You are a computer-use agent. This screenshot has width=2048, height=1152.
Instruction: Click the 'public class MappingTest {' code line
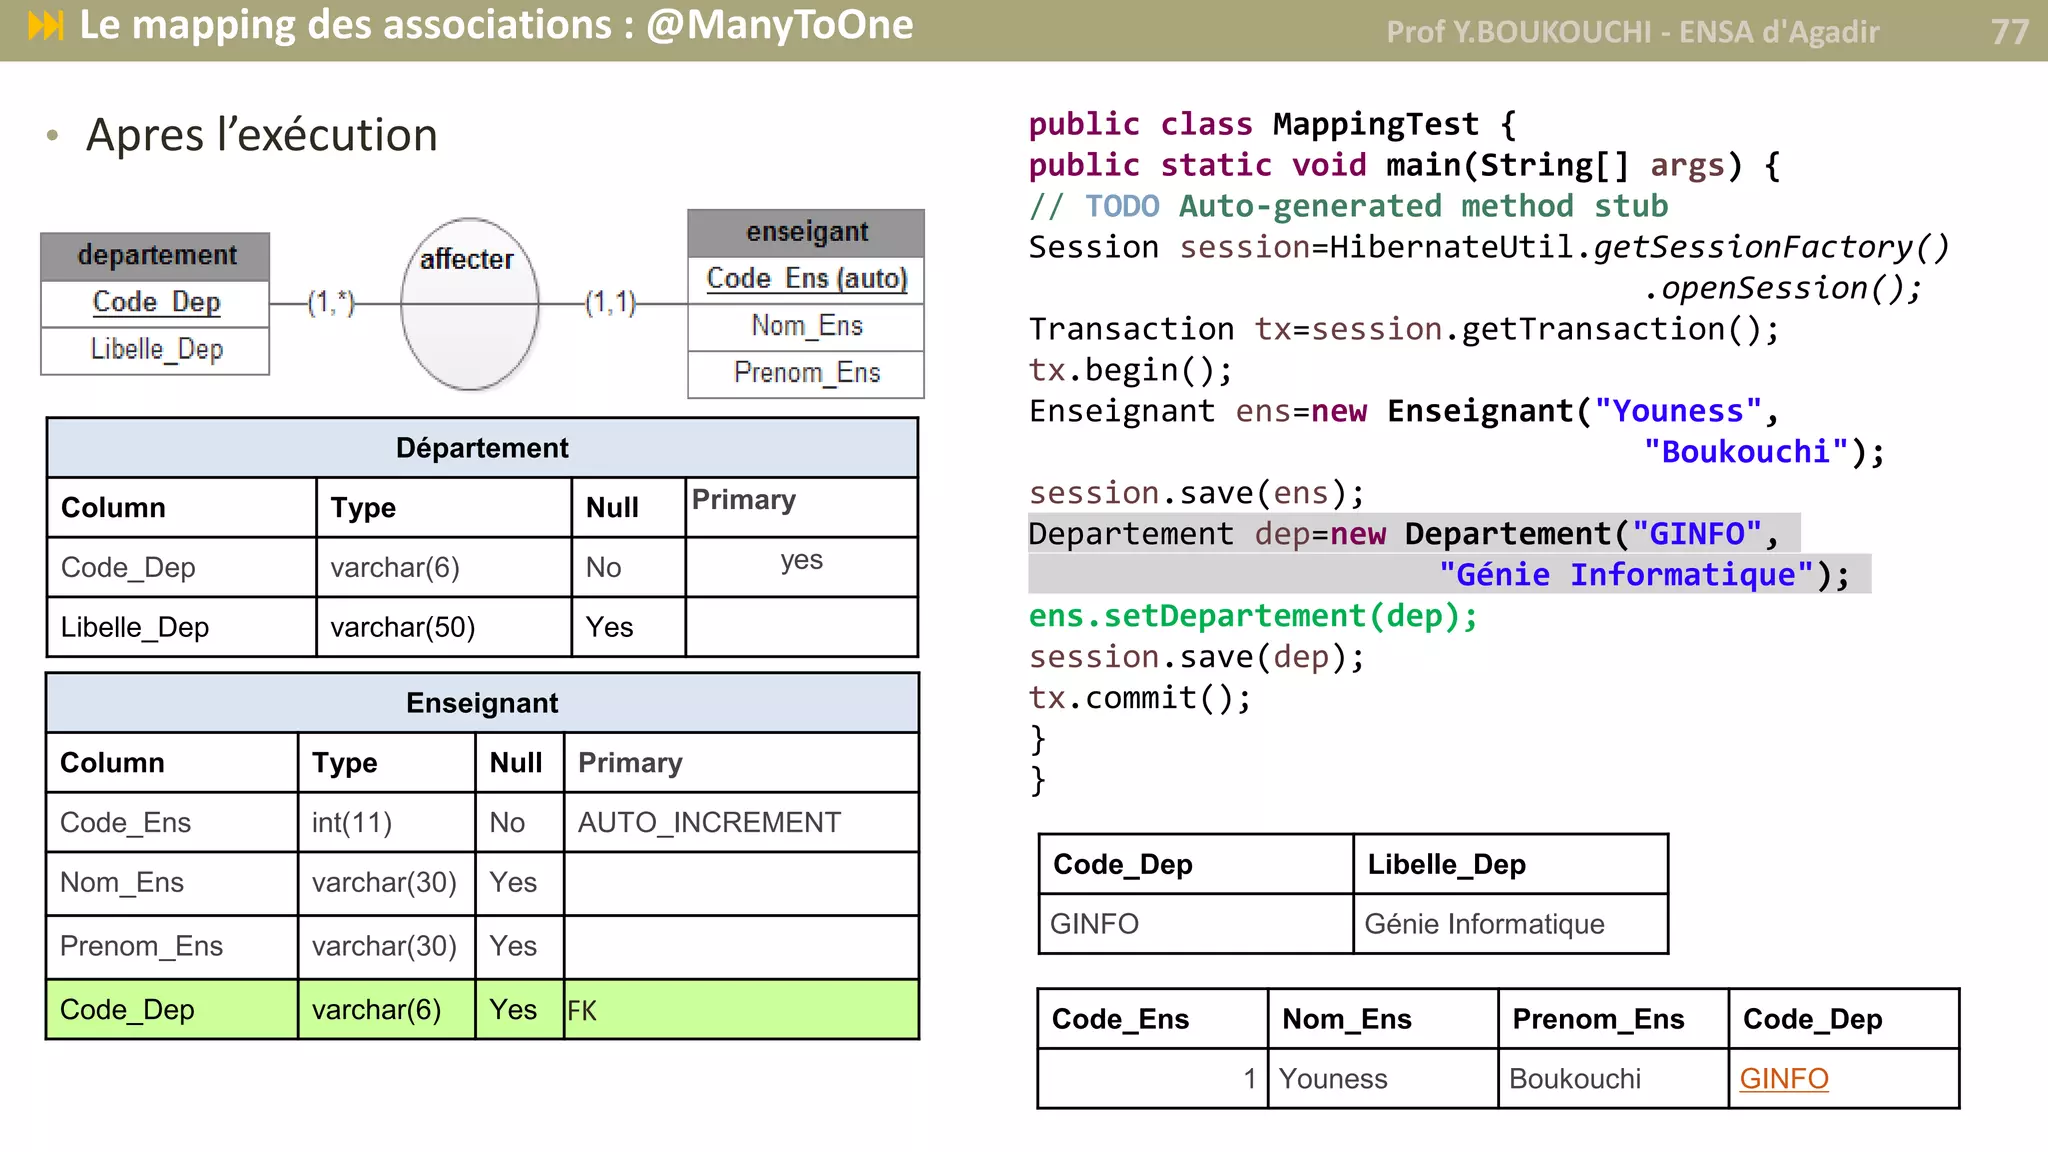pyautogui.click(x=1273, y=125)
